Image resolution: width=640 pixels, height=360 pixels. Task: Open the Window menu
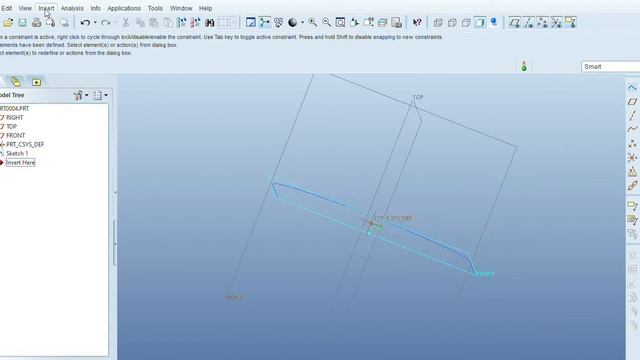[x=181, y=8]
